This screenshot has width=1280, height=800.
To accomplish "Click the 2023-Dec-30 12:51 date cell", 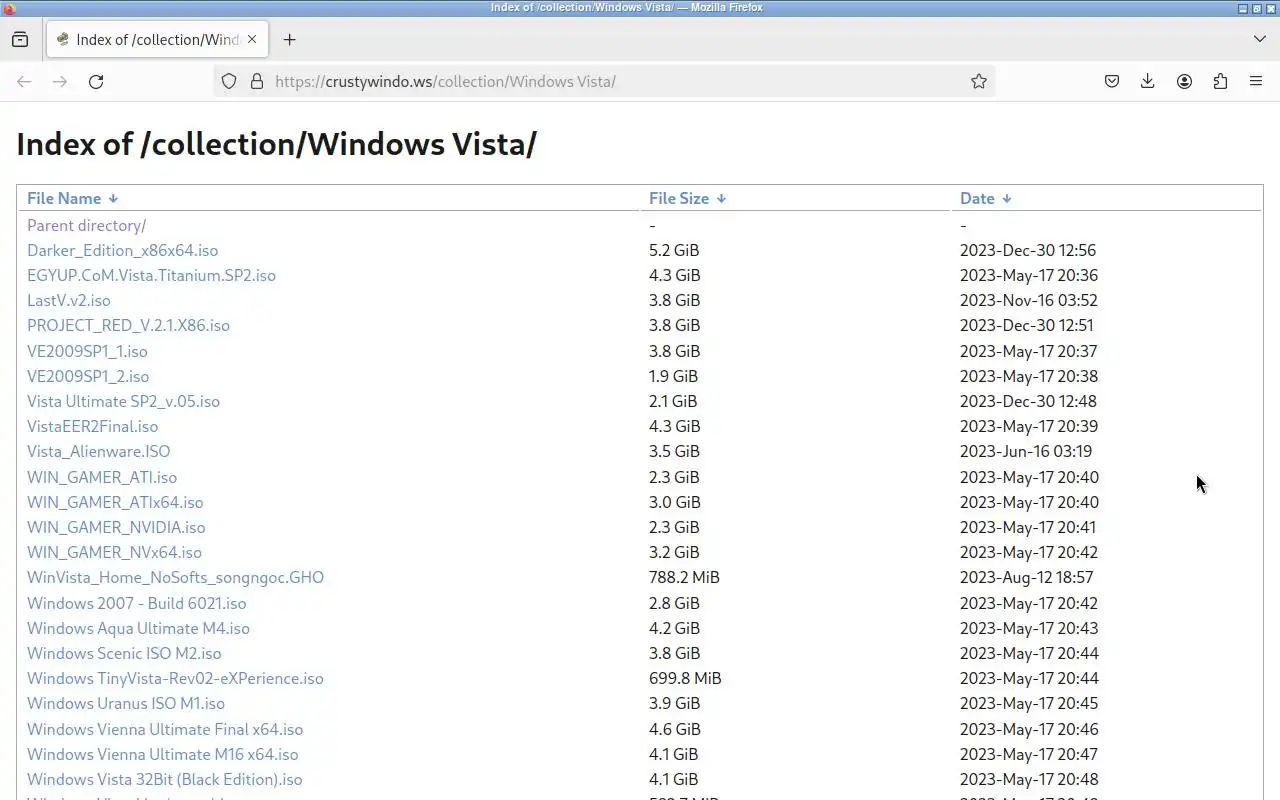I will (x=1027, y=325).
